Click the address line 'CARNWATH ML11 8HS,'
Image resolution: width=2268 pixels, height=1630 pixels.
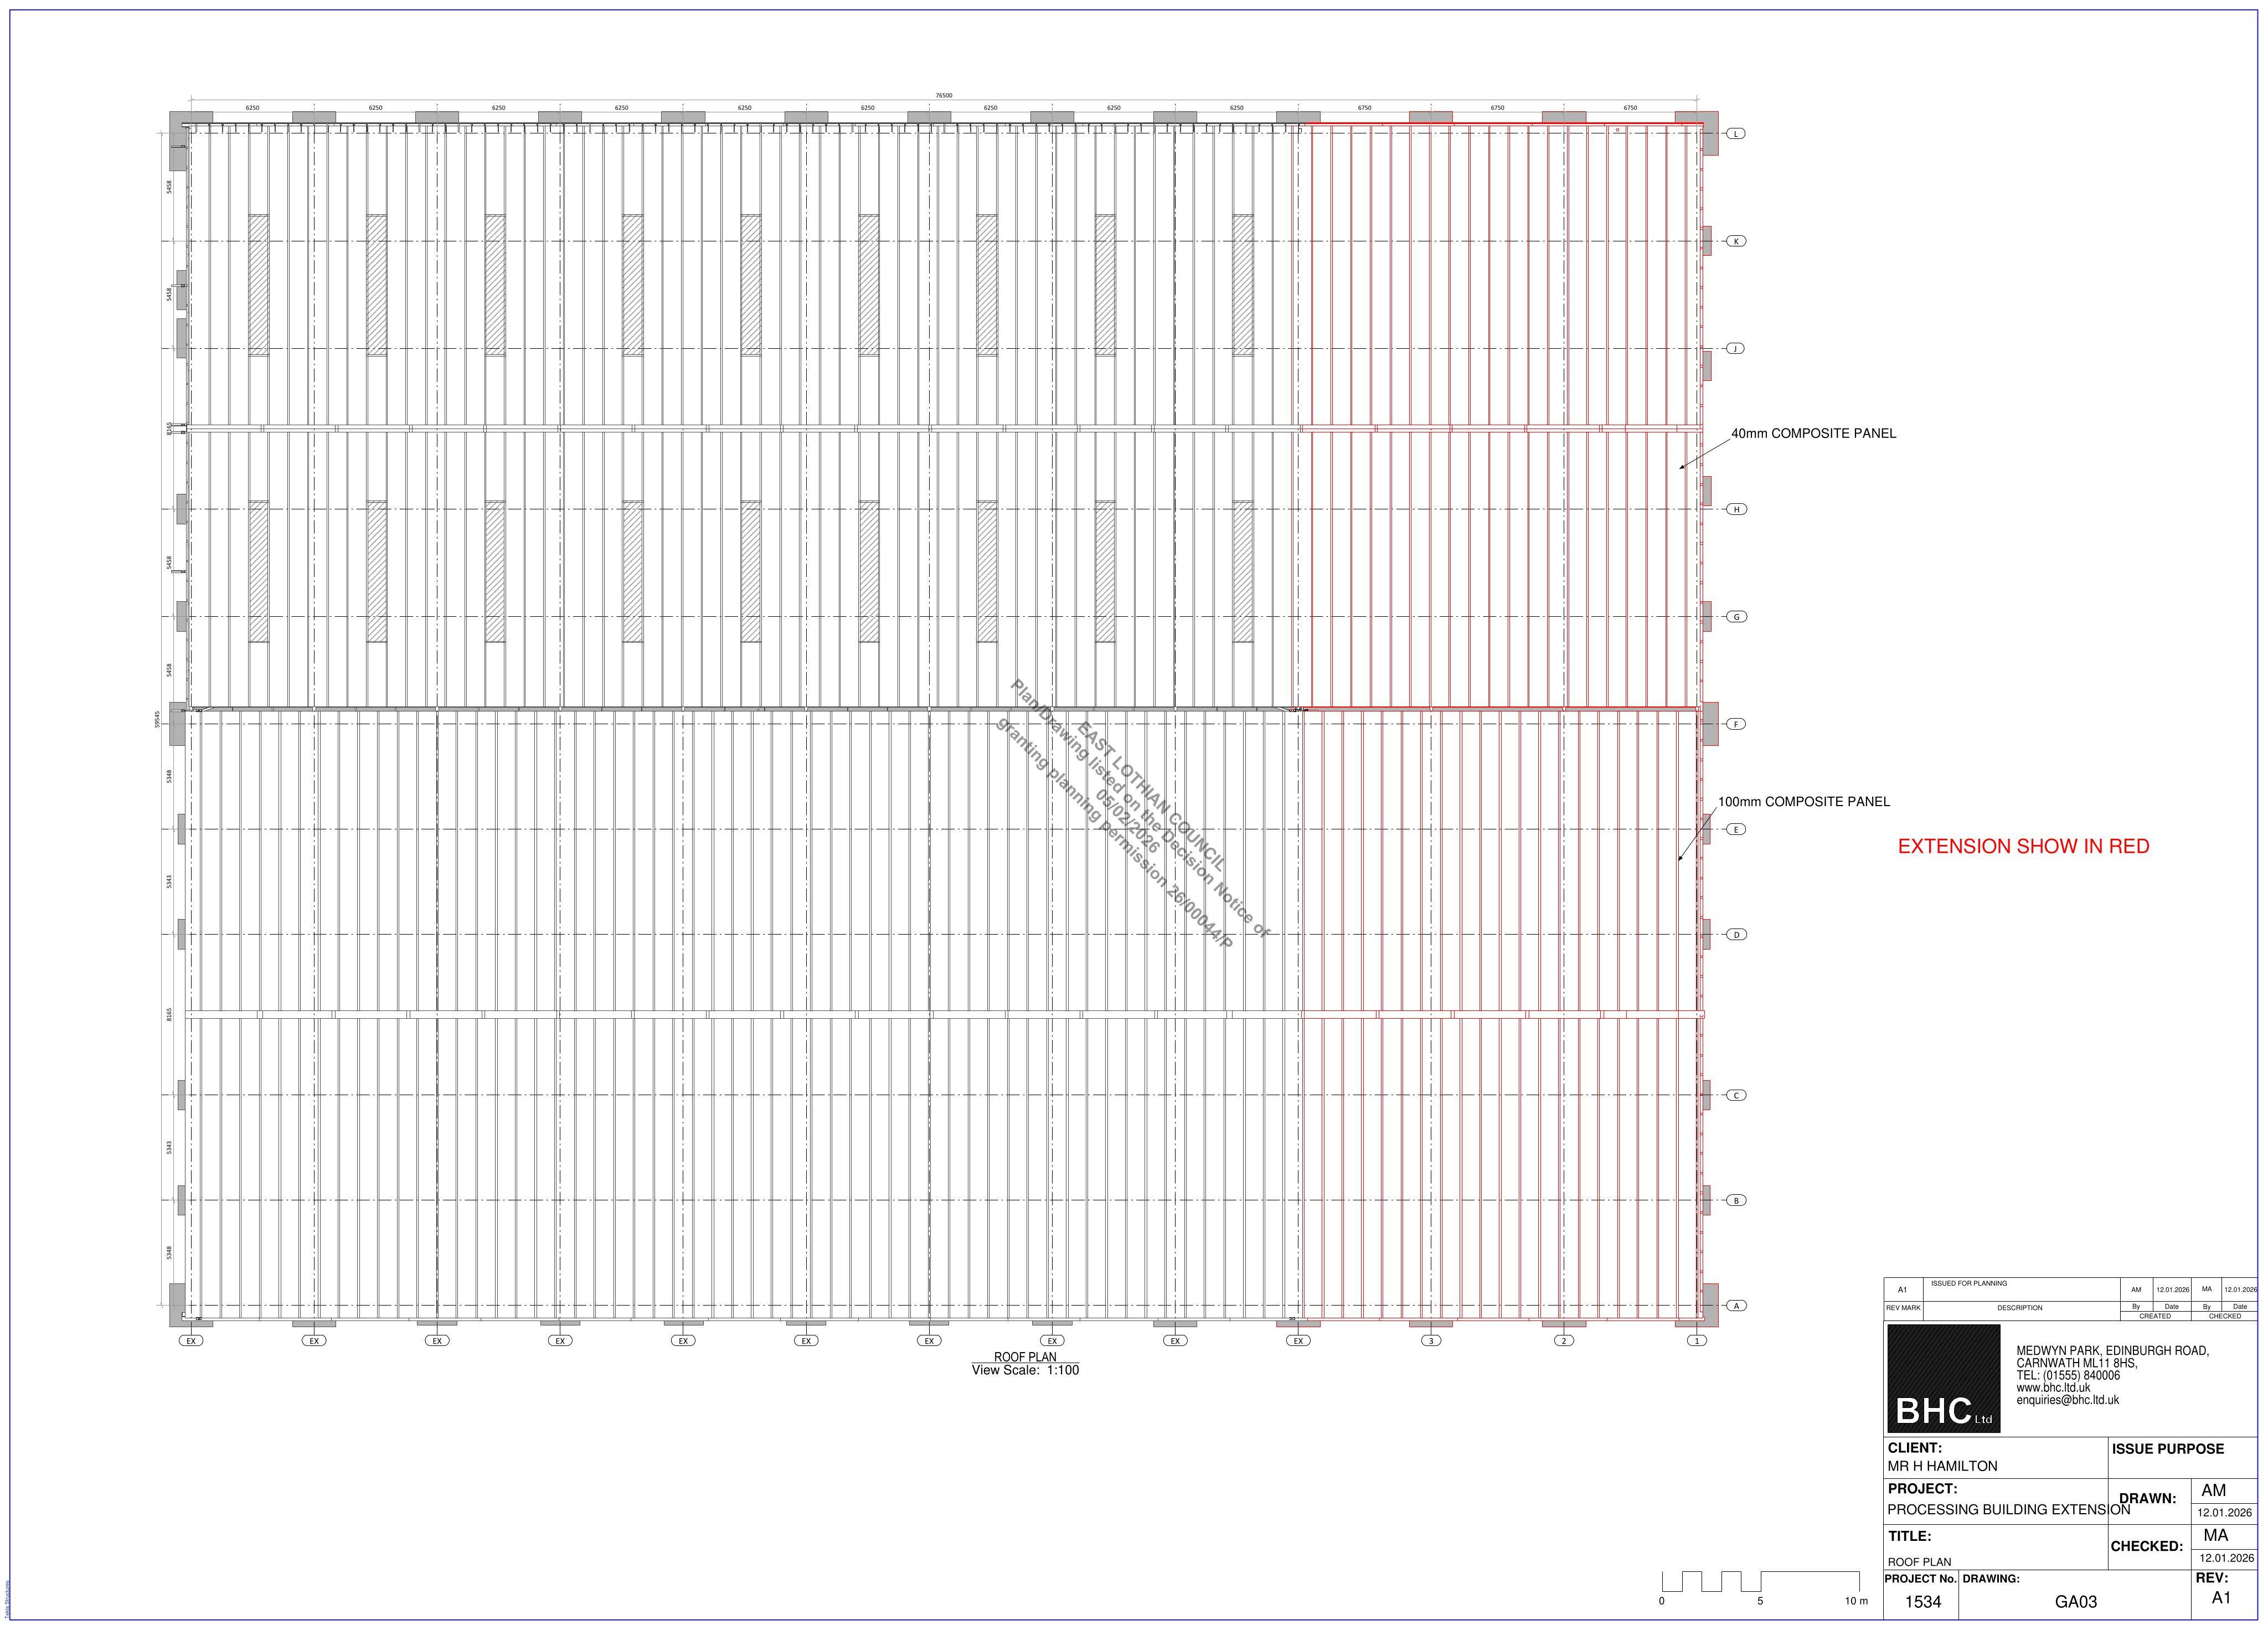pyautogui.click(x=2077, y=1363)
